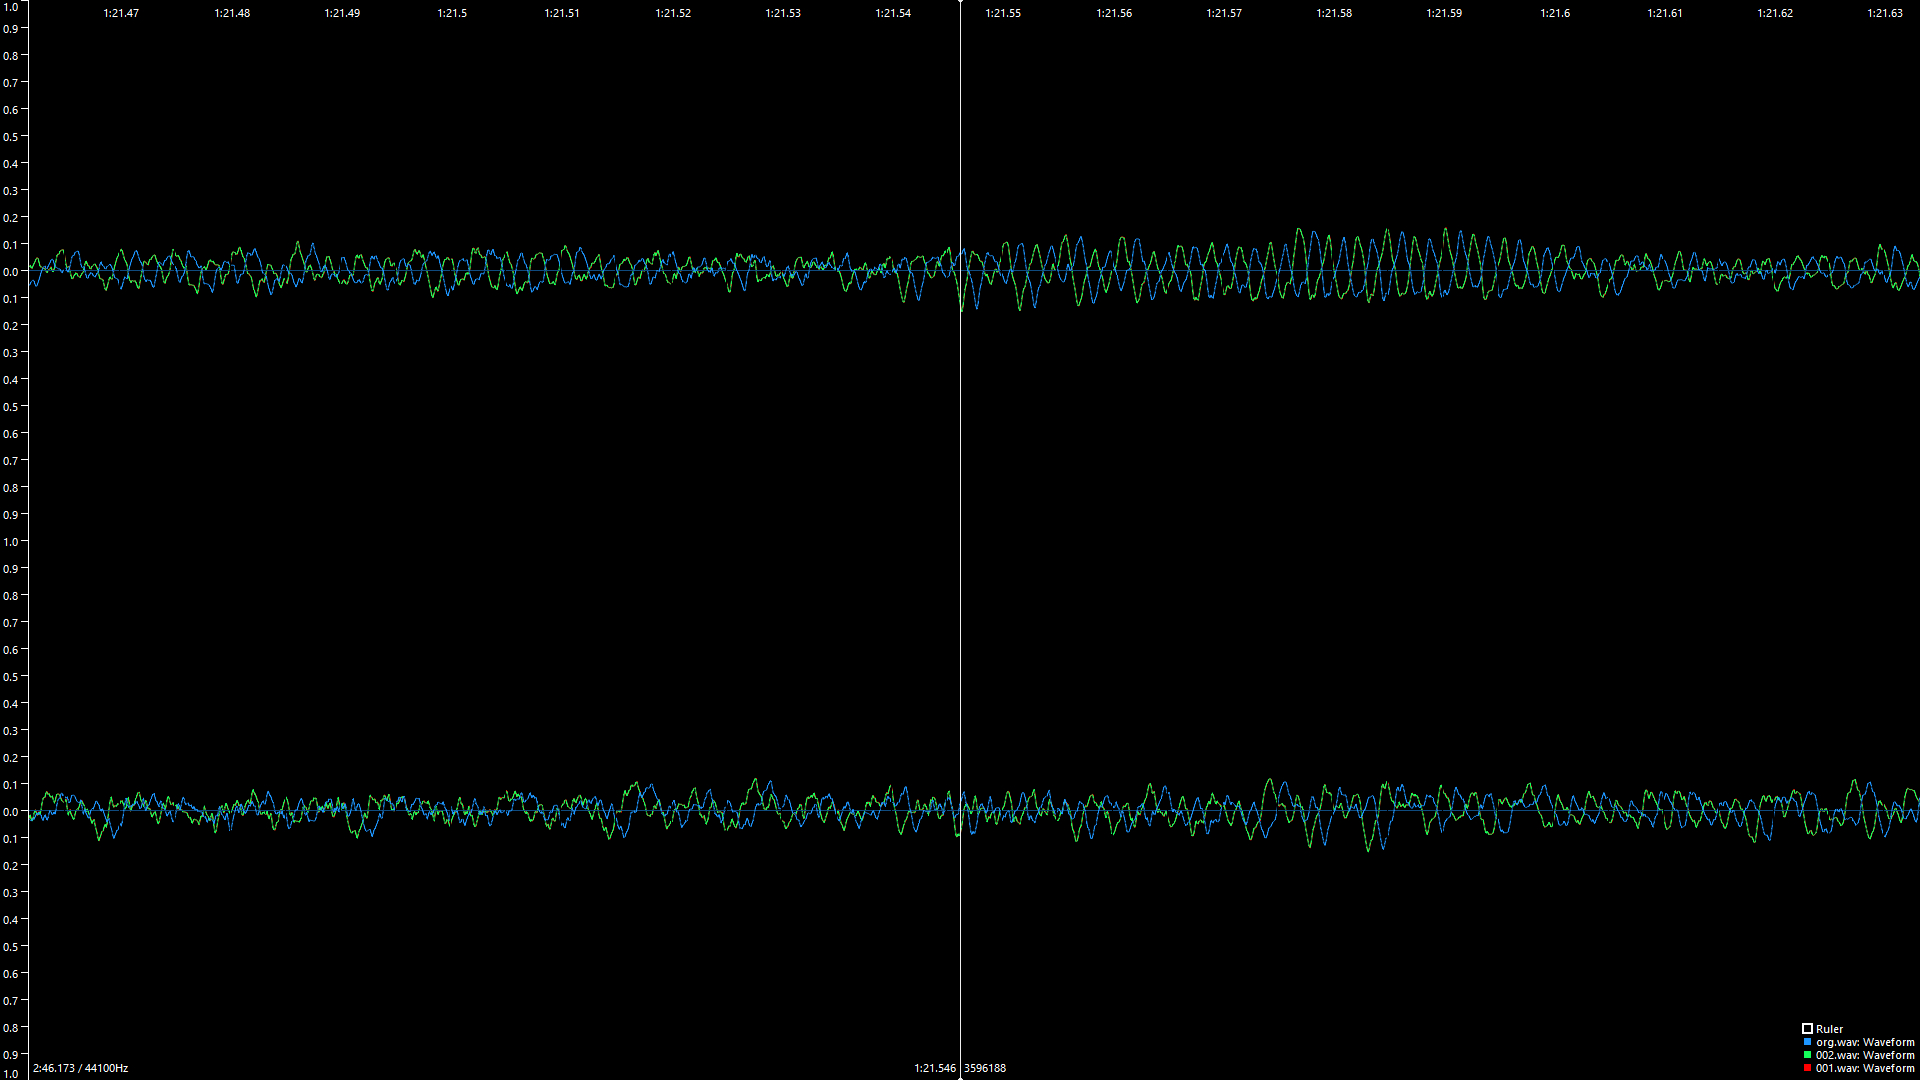The image size is (1920, 1080).
Task: Click the 1:21.61 time ruler label
Action: [1665, 13]
